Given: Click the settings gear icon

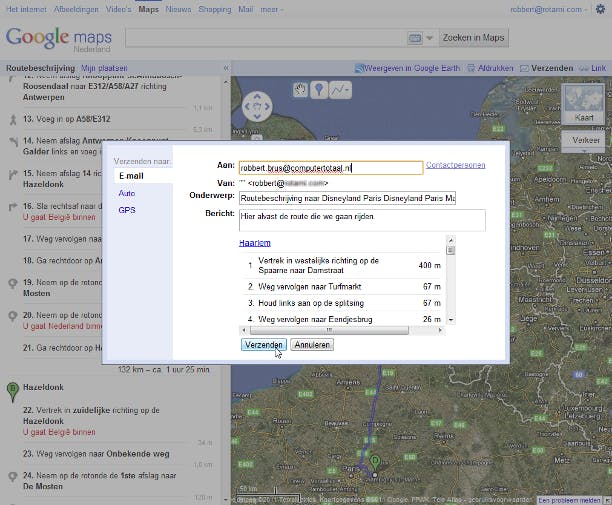Looking at the screenshot, I should [x=599, y=9].
